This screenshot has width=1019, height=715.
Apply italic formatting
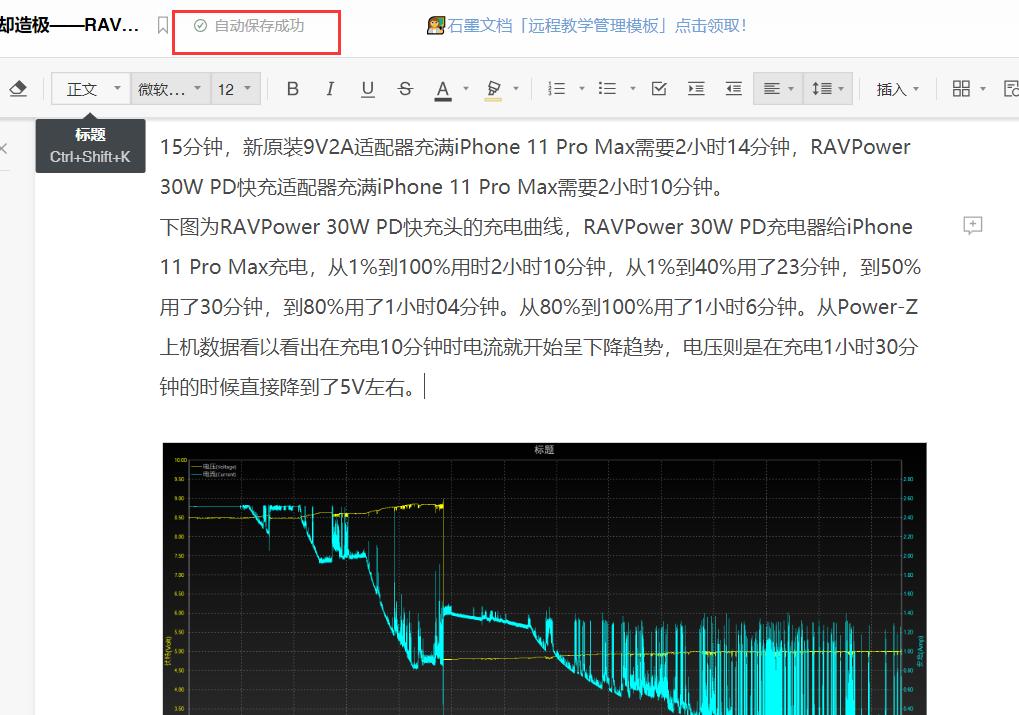click(x=329, y=88)
